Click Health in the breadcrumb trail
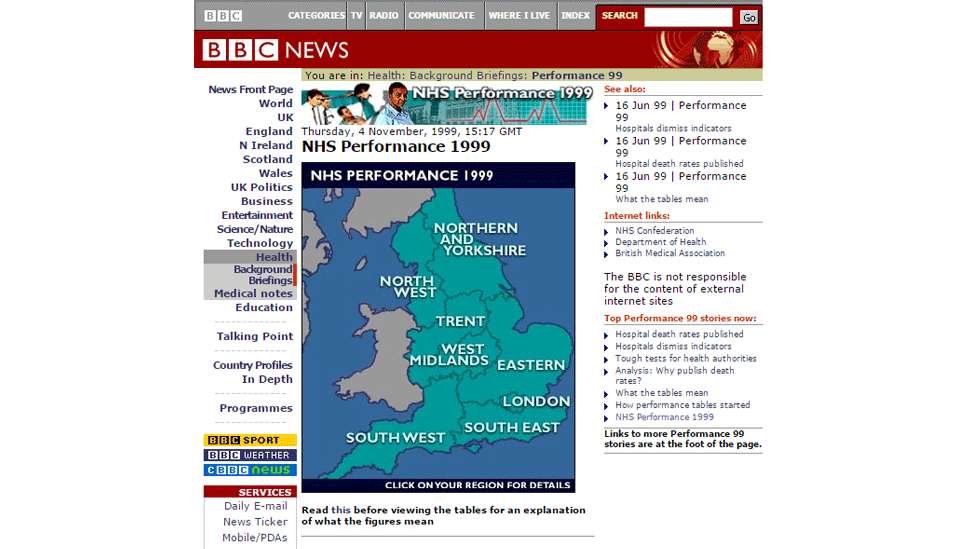This screenshot has height=549, width=976. click(x=384, y=75)
